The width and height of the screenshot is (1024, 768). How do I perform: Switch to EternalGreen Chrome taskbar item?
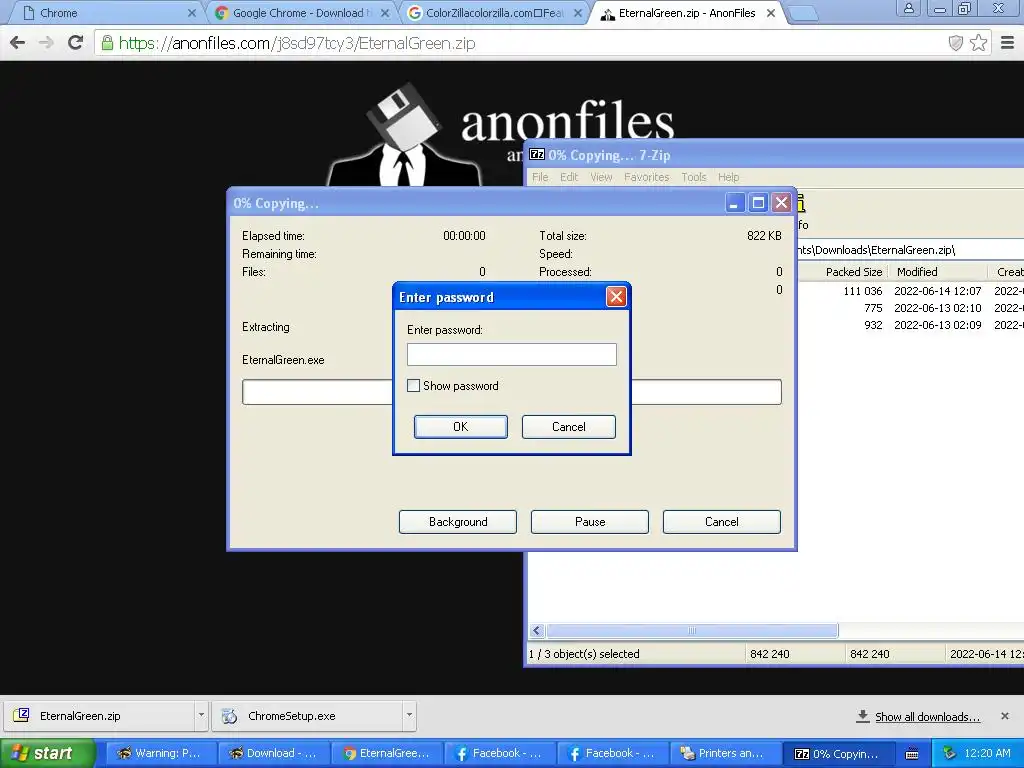(x=387, y=753)
